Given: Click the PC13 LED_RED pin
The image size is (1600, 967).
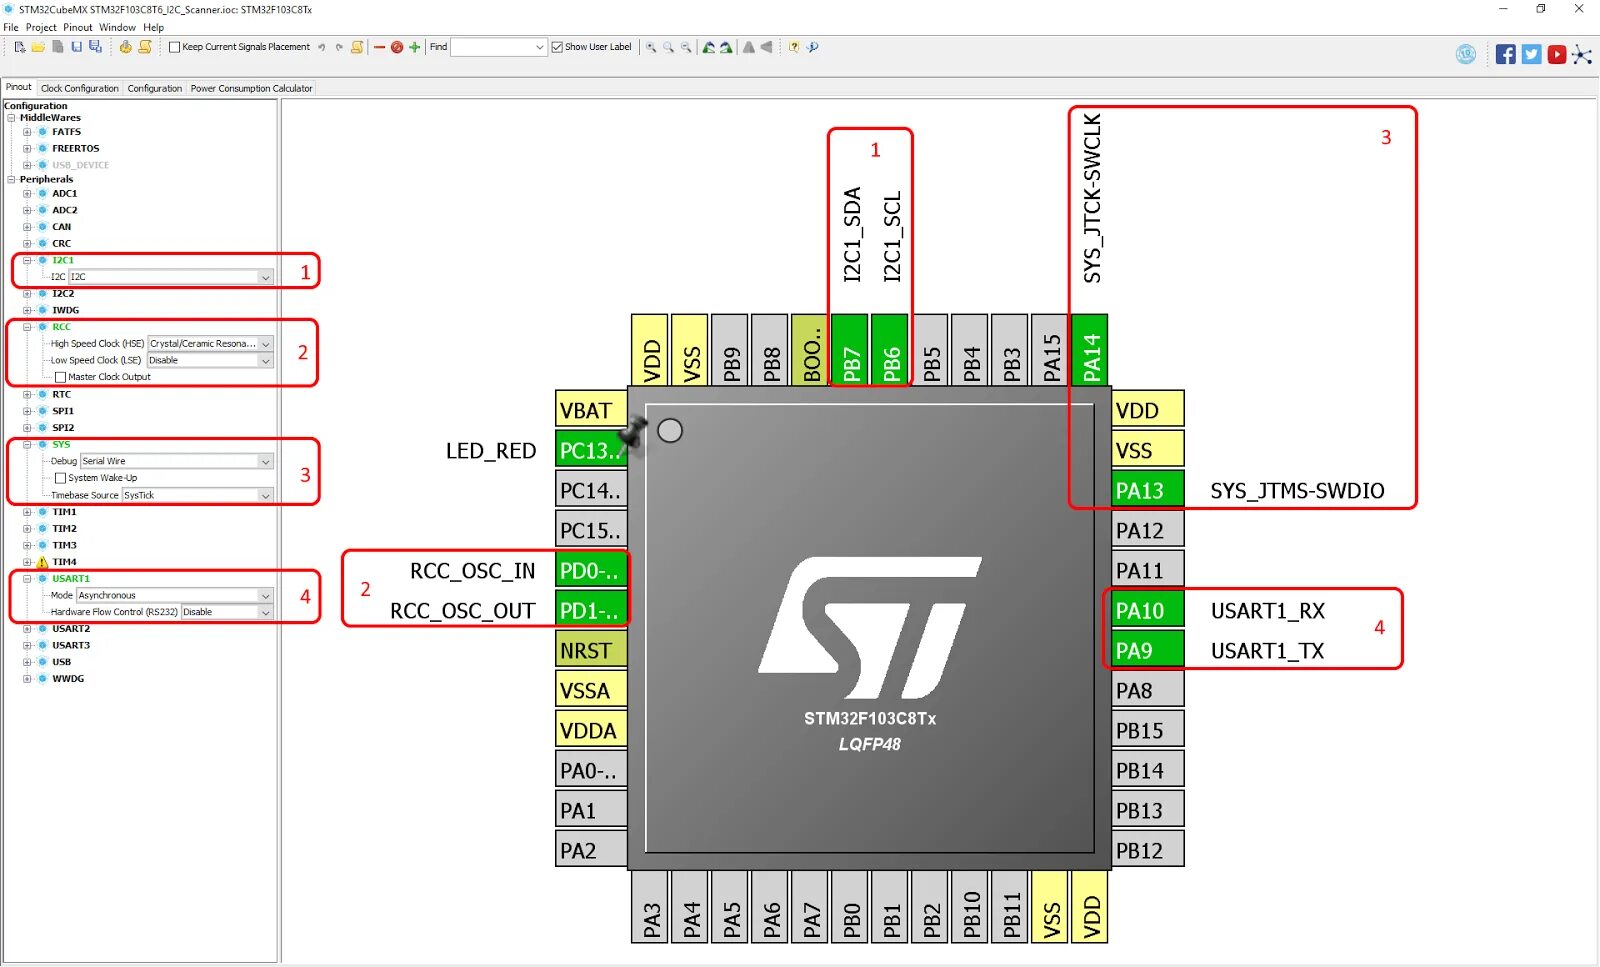Looking at the screenshot, I should pyautogui.click(x=591, y=450).
